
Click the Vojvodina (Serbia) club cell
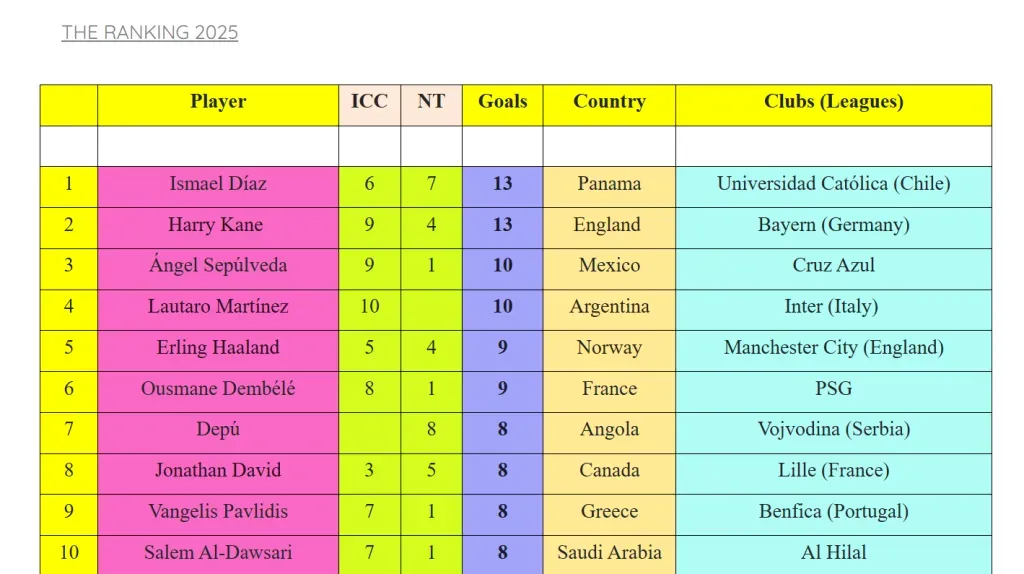coord(833,430)
